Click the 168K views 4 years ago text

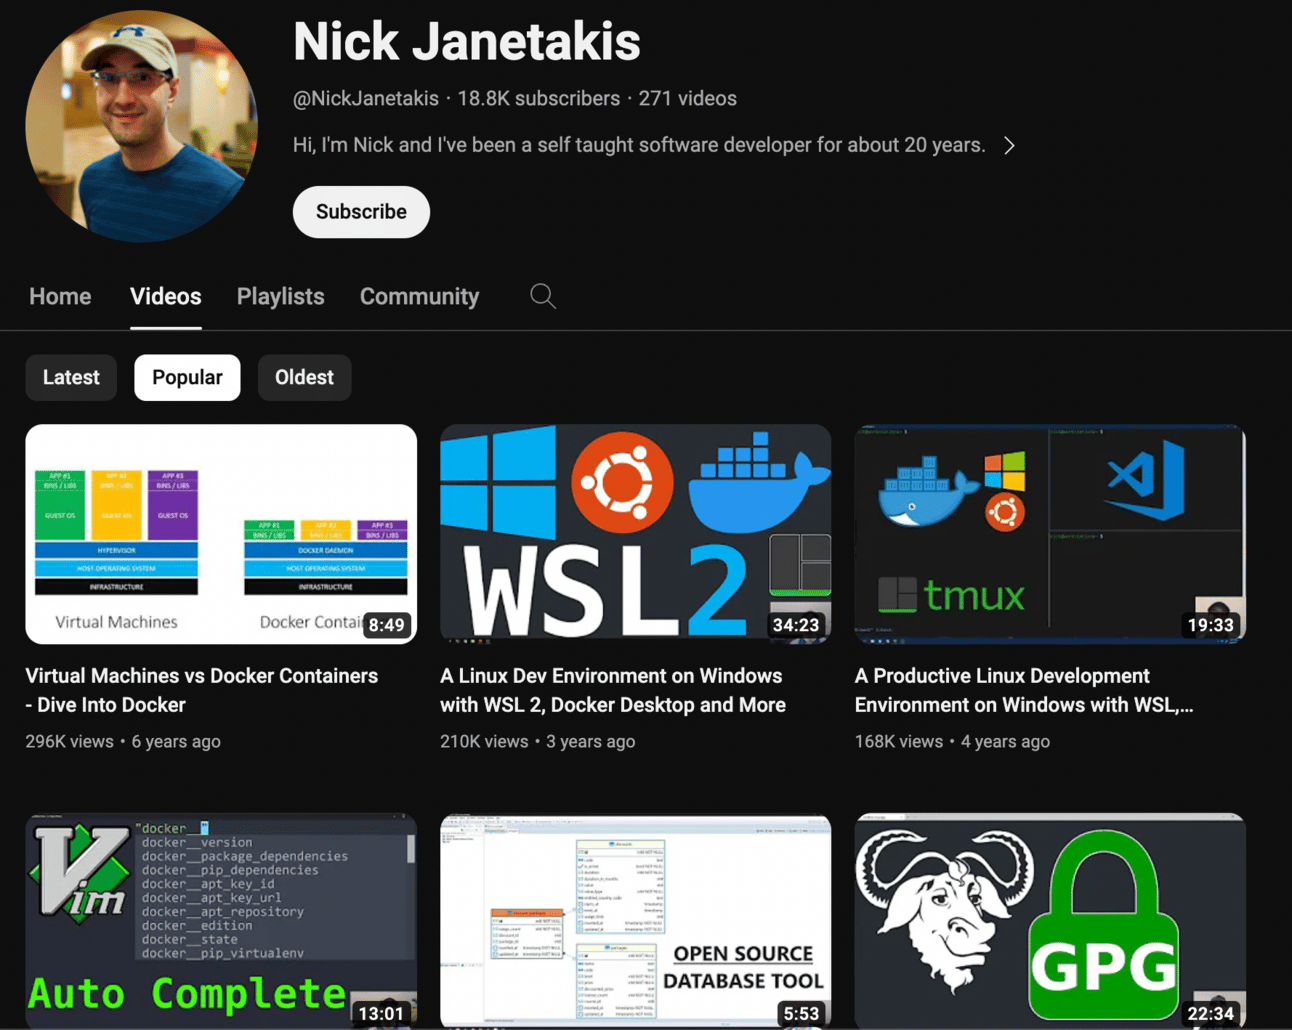click(x=953, y=741)
